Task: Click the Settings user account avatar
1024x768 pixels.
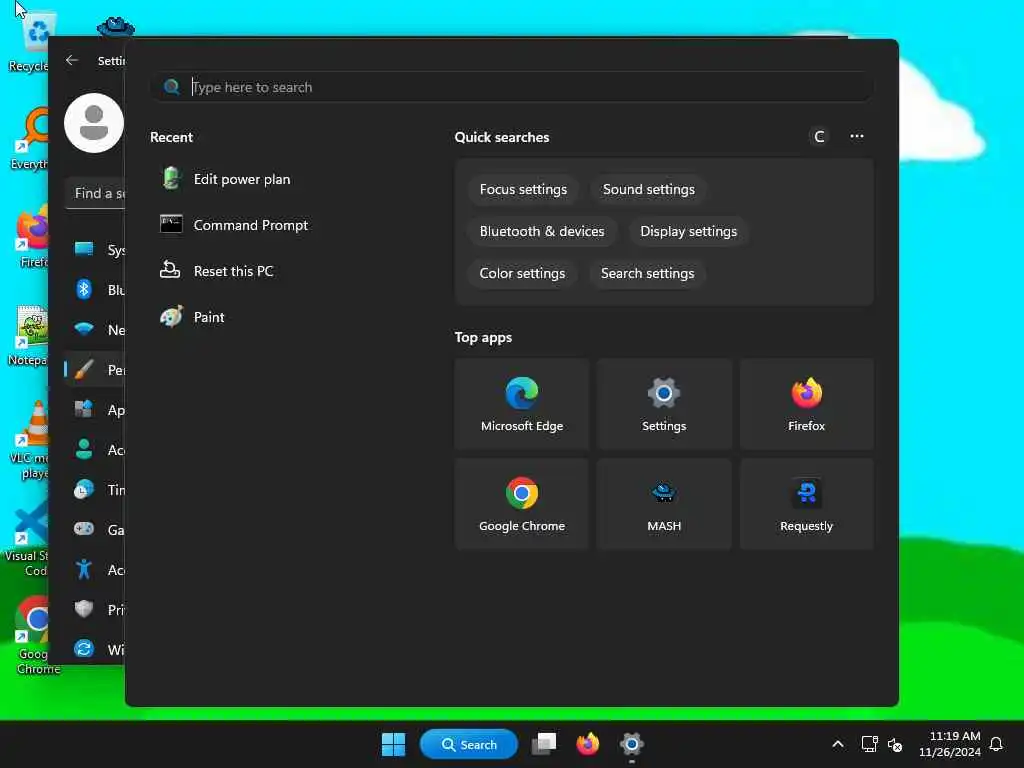Action: tap(94, 123)
